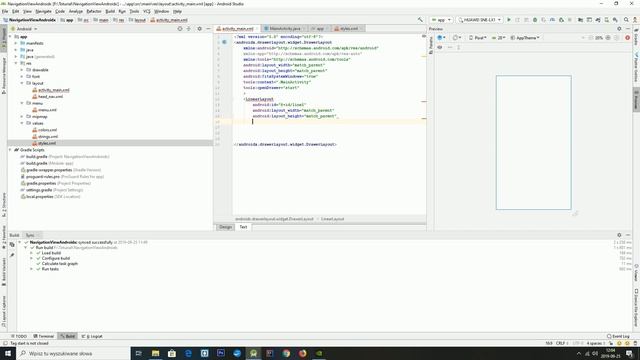
Task: Click the pin icon in Build panel sidebar
Action: pyautogui.click(x=12, y=255)
